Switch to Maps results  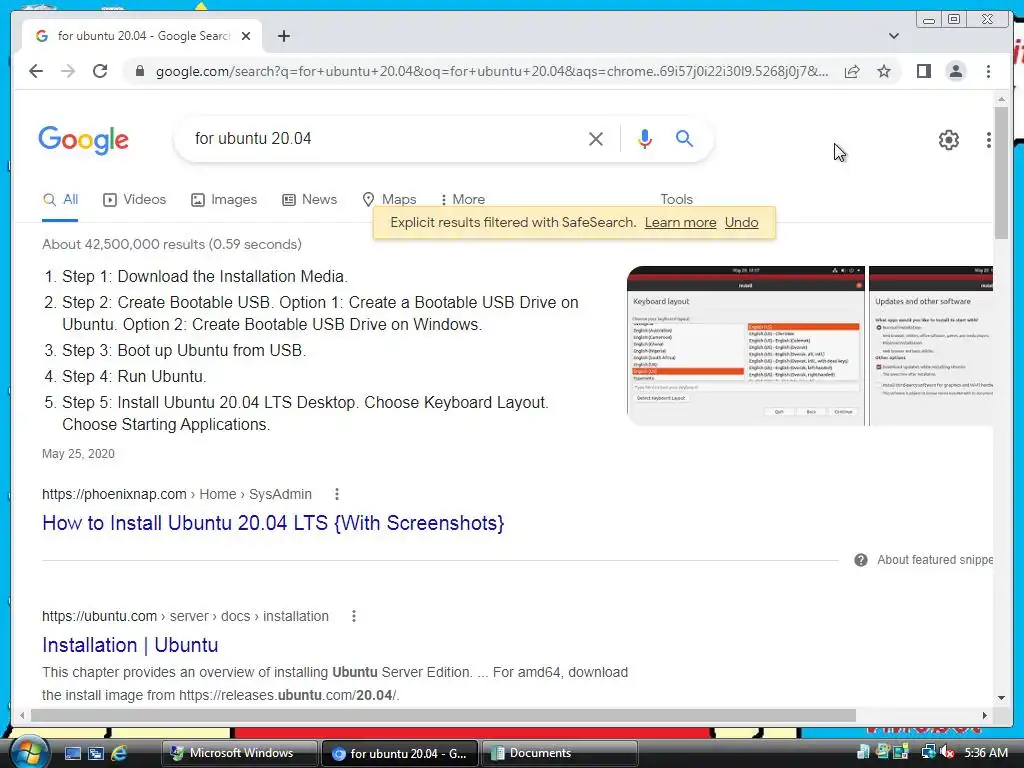pyautogui.click(x=389, y=200)
